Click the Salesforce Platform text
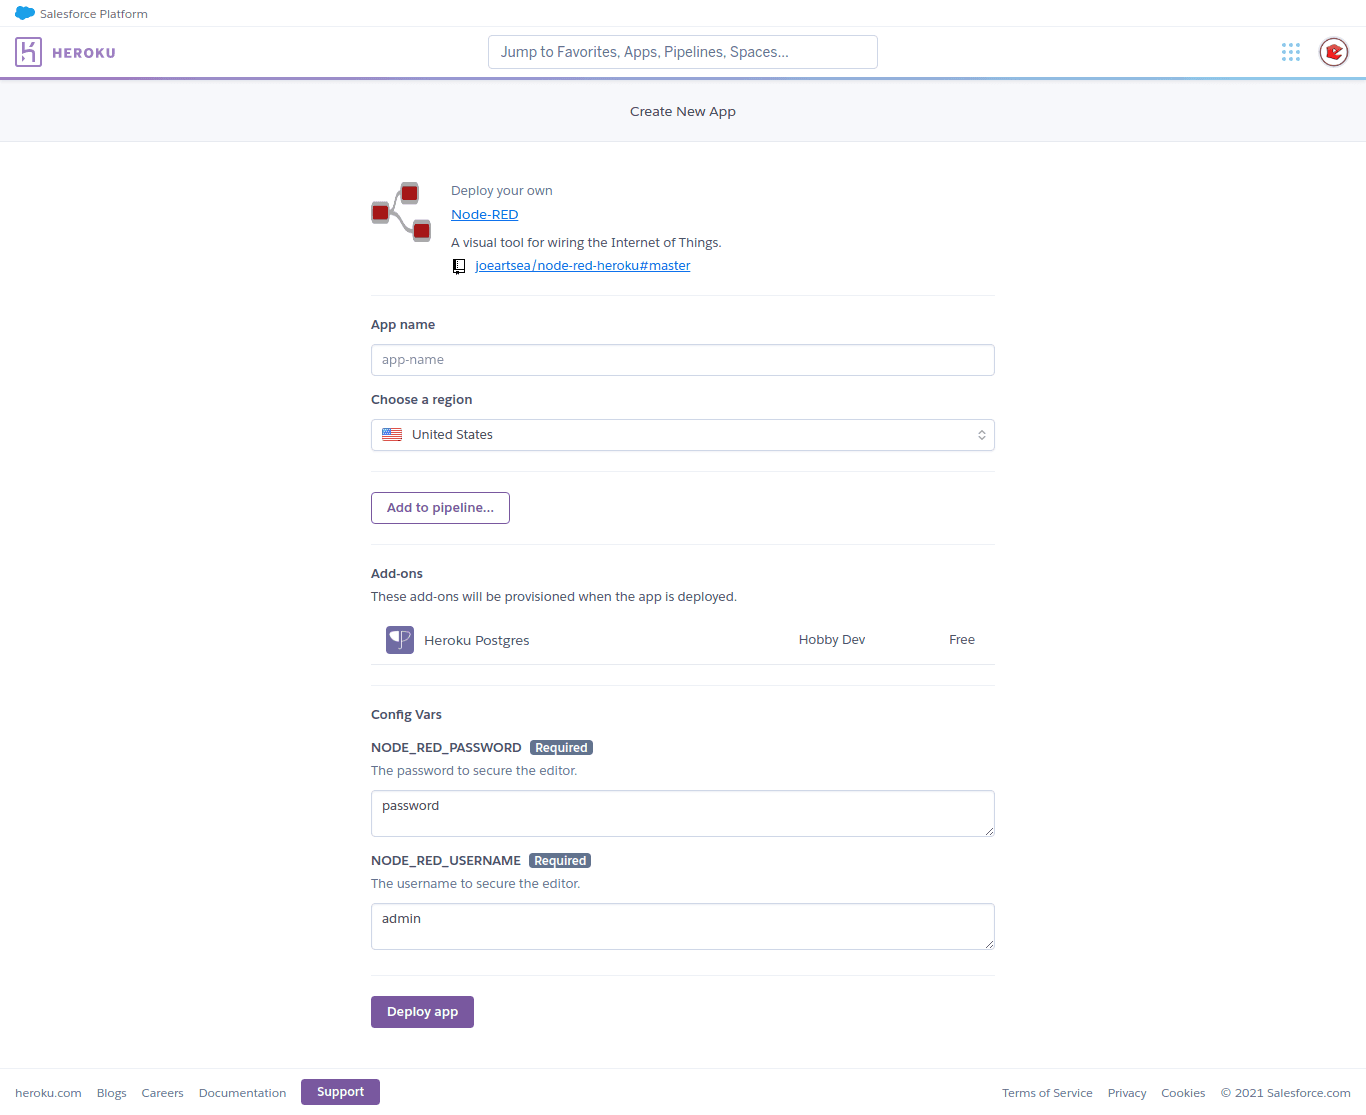 pos(94,14)
